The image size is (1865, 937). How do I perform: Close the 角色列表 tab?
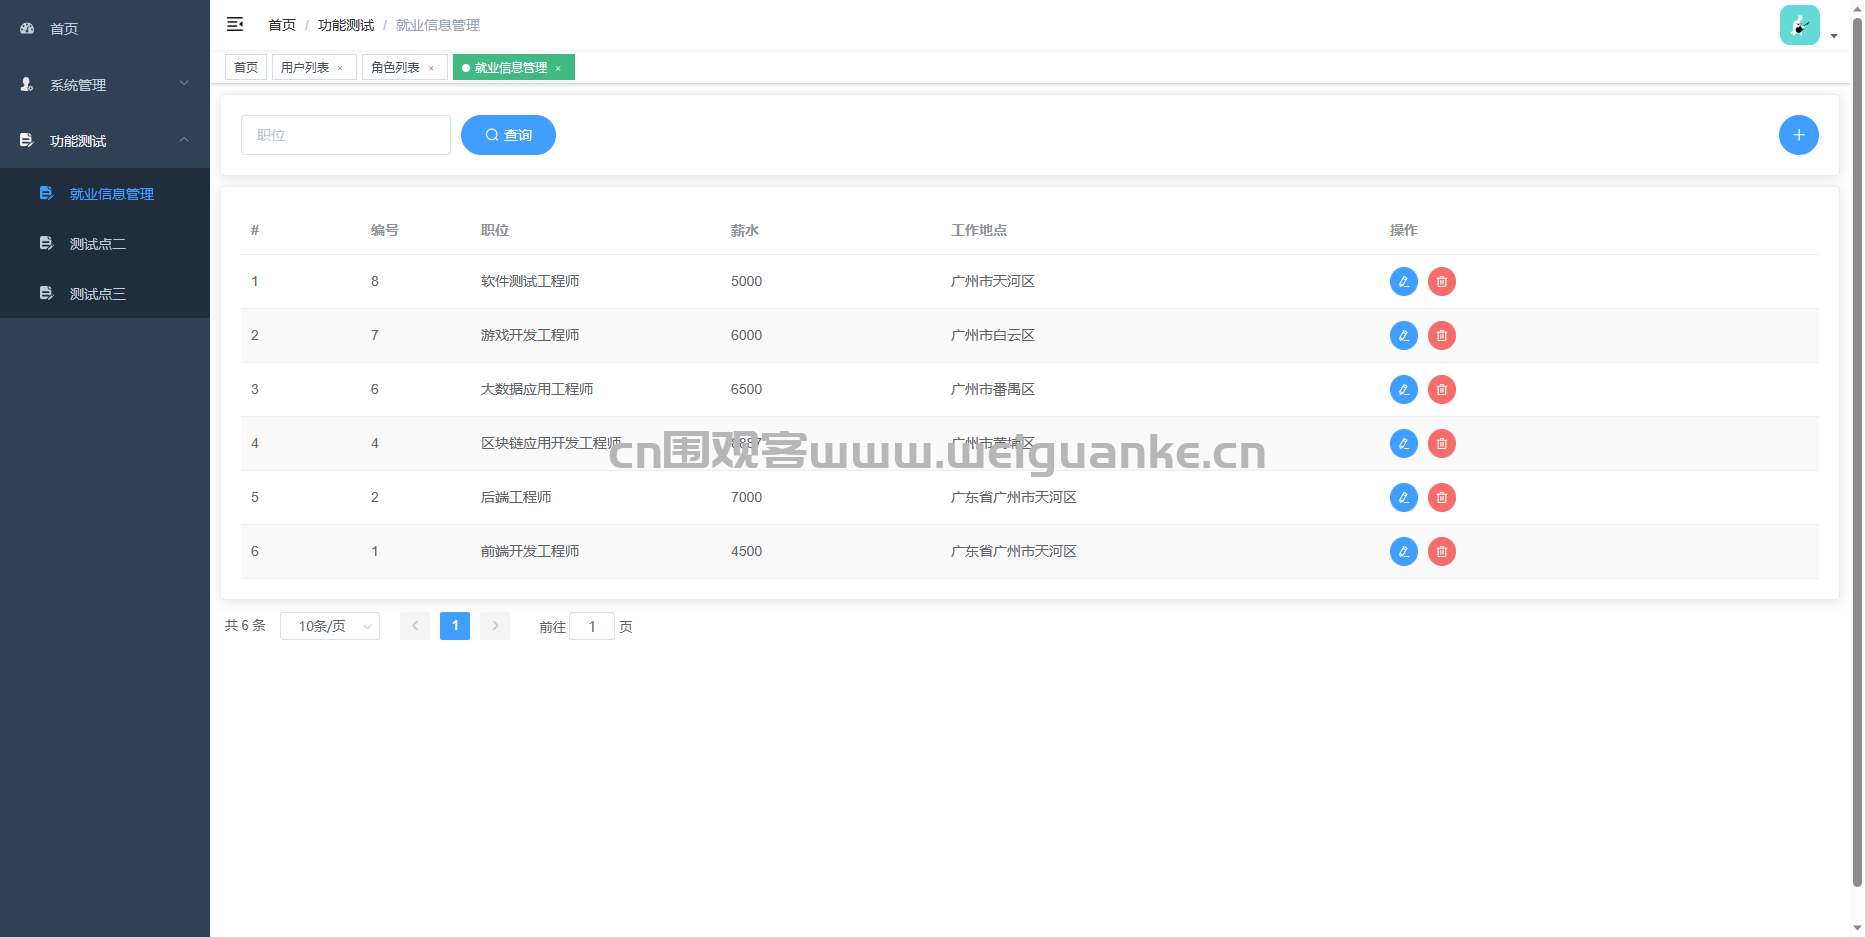431,68
